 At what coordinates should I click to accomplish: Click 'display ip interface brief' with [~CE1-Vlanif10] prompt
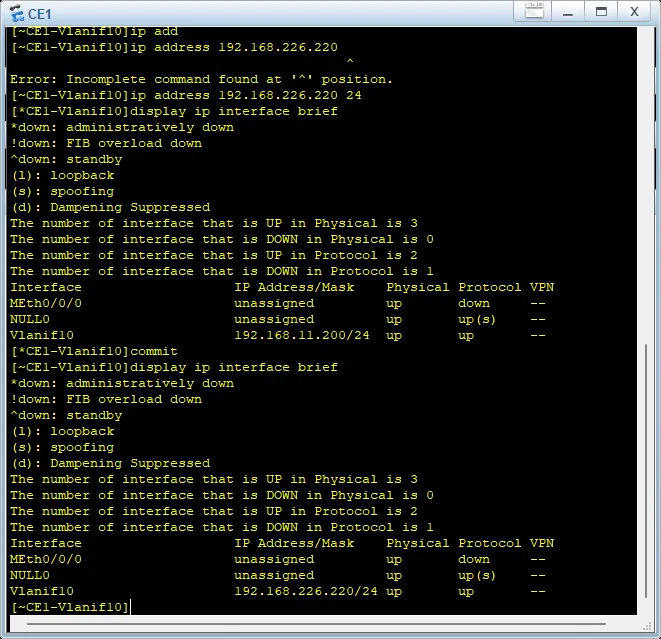click(174, 367)
